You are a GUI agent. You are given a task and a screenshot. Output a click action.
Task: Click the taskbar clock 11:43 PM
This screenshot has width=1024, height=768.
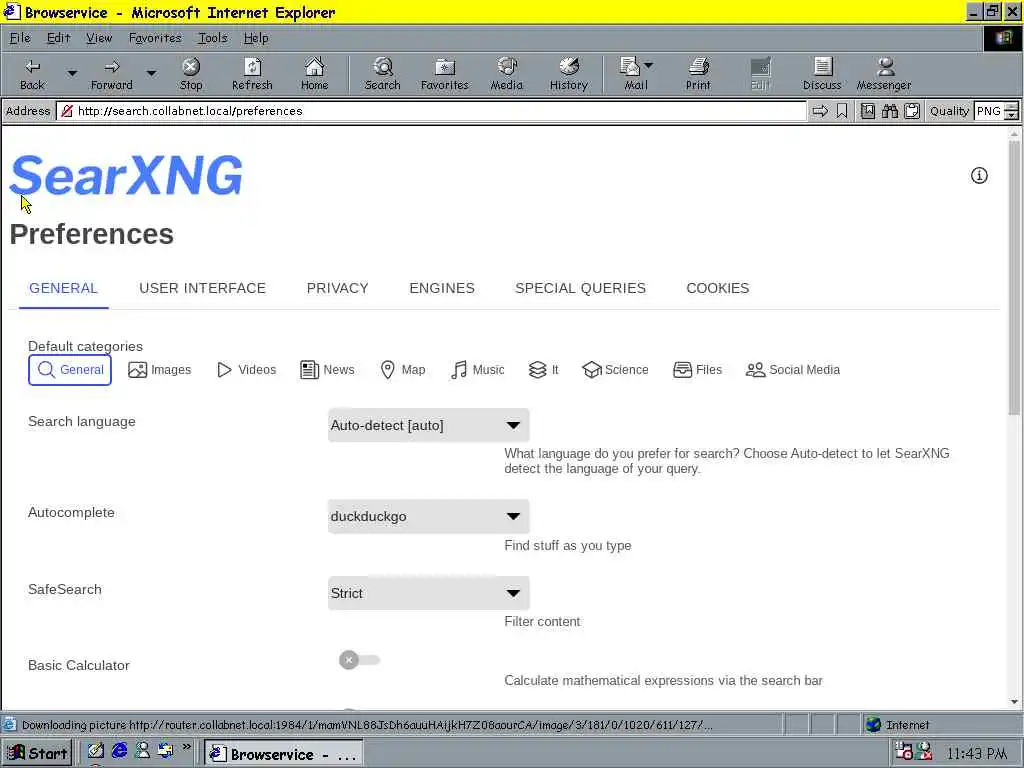pyautogui.click(x=976, y=754)
